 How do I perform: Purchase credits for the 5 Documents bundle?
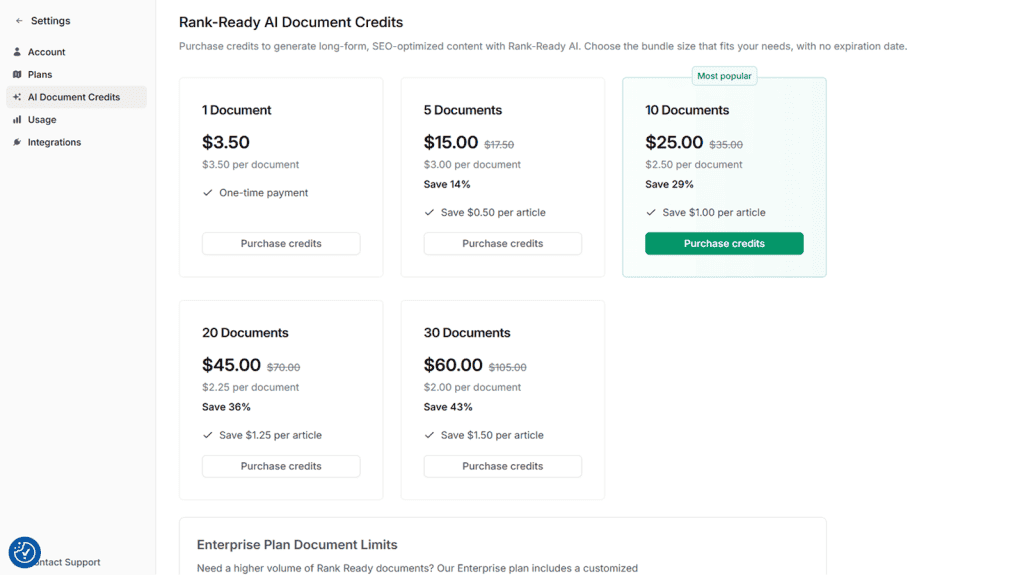502,244
